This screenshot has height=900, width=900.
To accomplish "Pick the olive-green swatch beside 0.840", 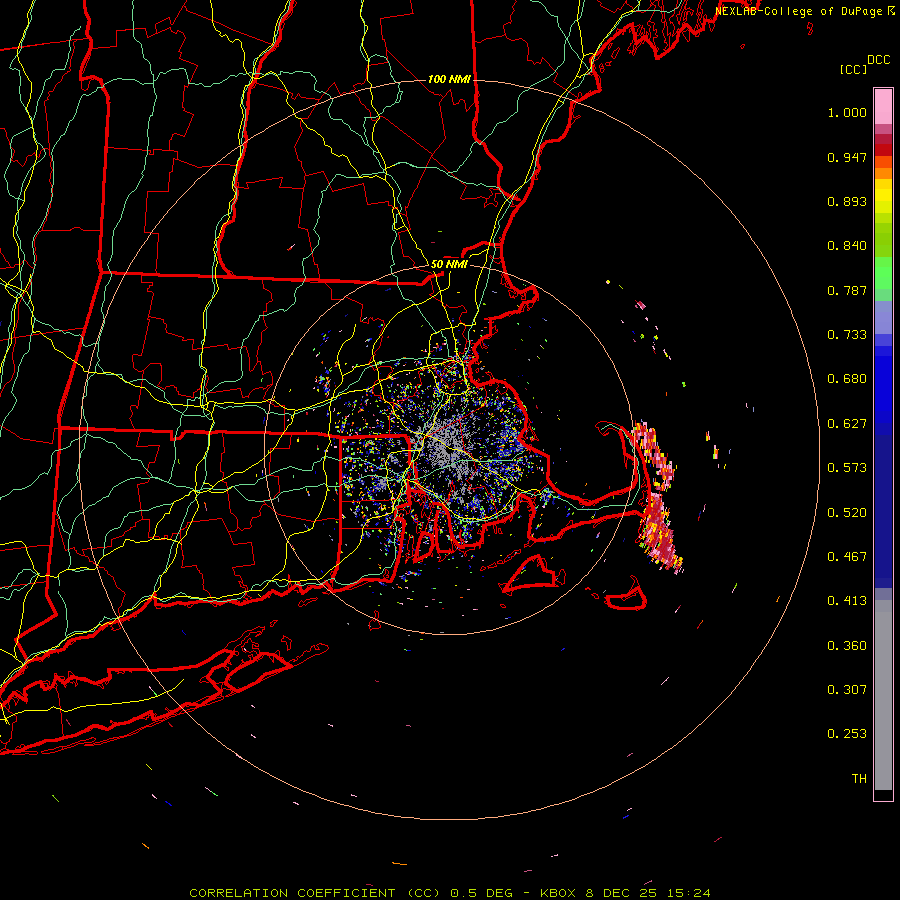I will click(x=883, y=240).
